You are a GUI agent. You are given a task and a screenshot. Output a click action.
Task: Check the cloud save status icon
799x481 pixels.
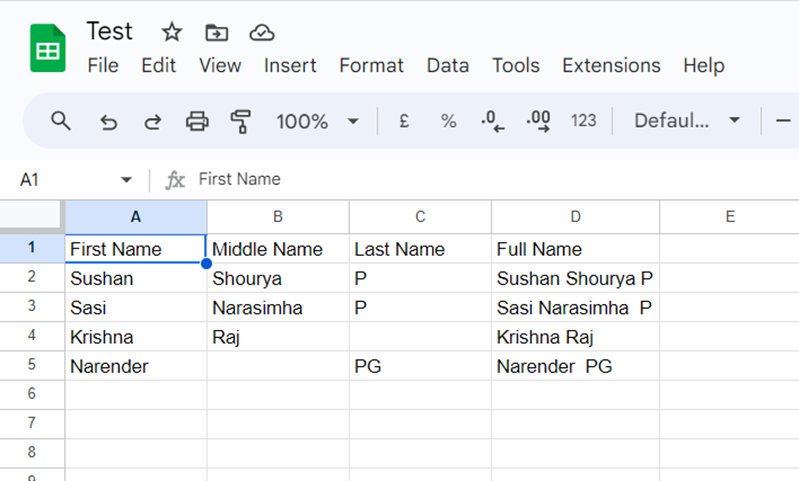261,32
